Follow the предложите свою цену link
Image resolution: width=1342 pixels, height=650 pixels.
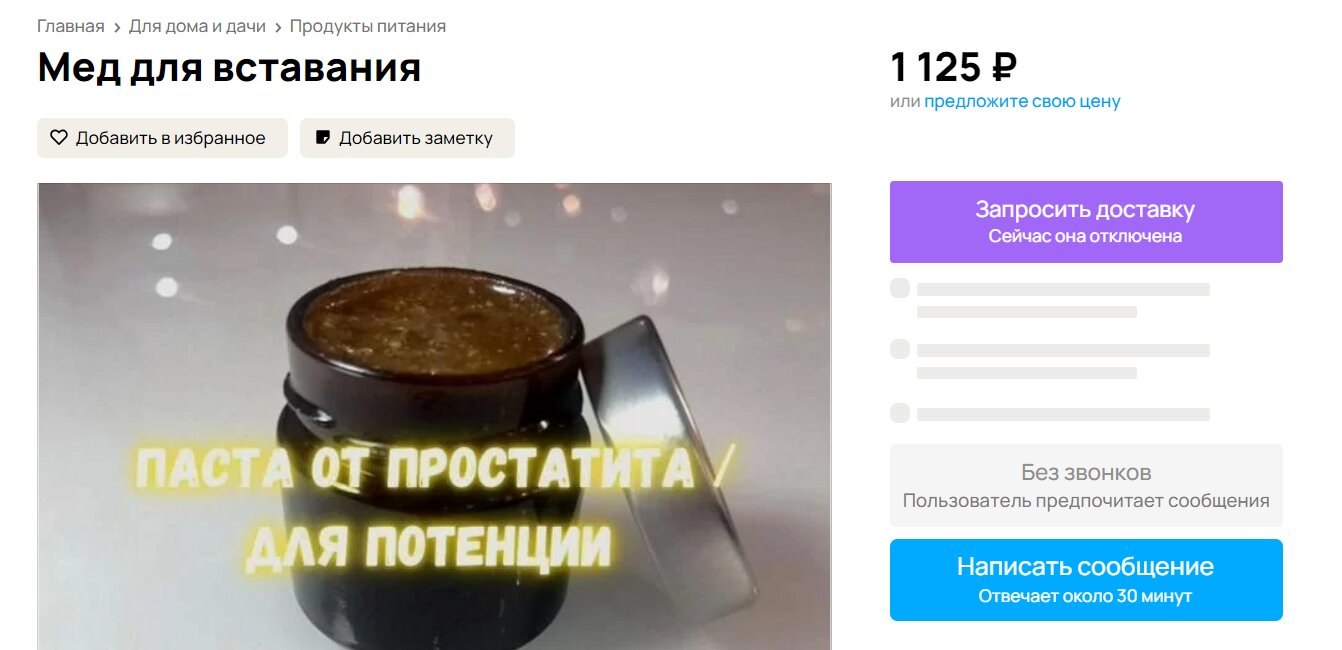coord(1022,101)
